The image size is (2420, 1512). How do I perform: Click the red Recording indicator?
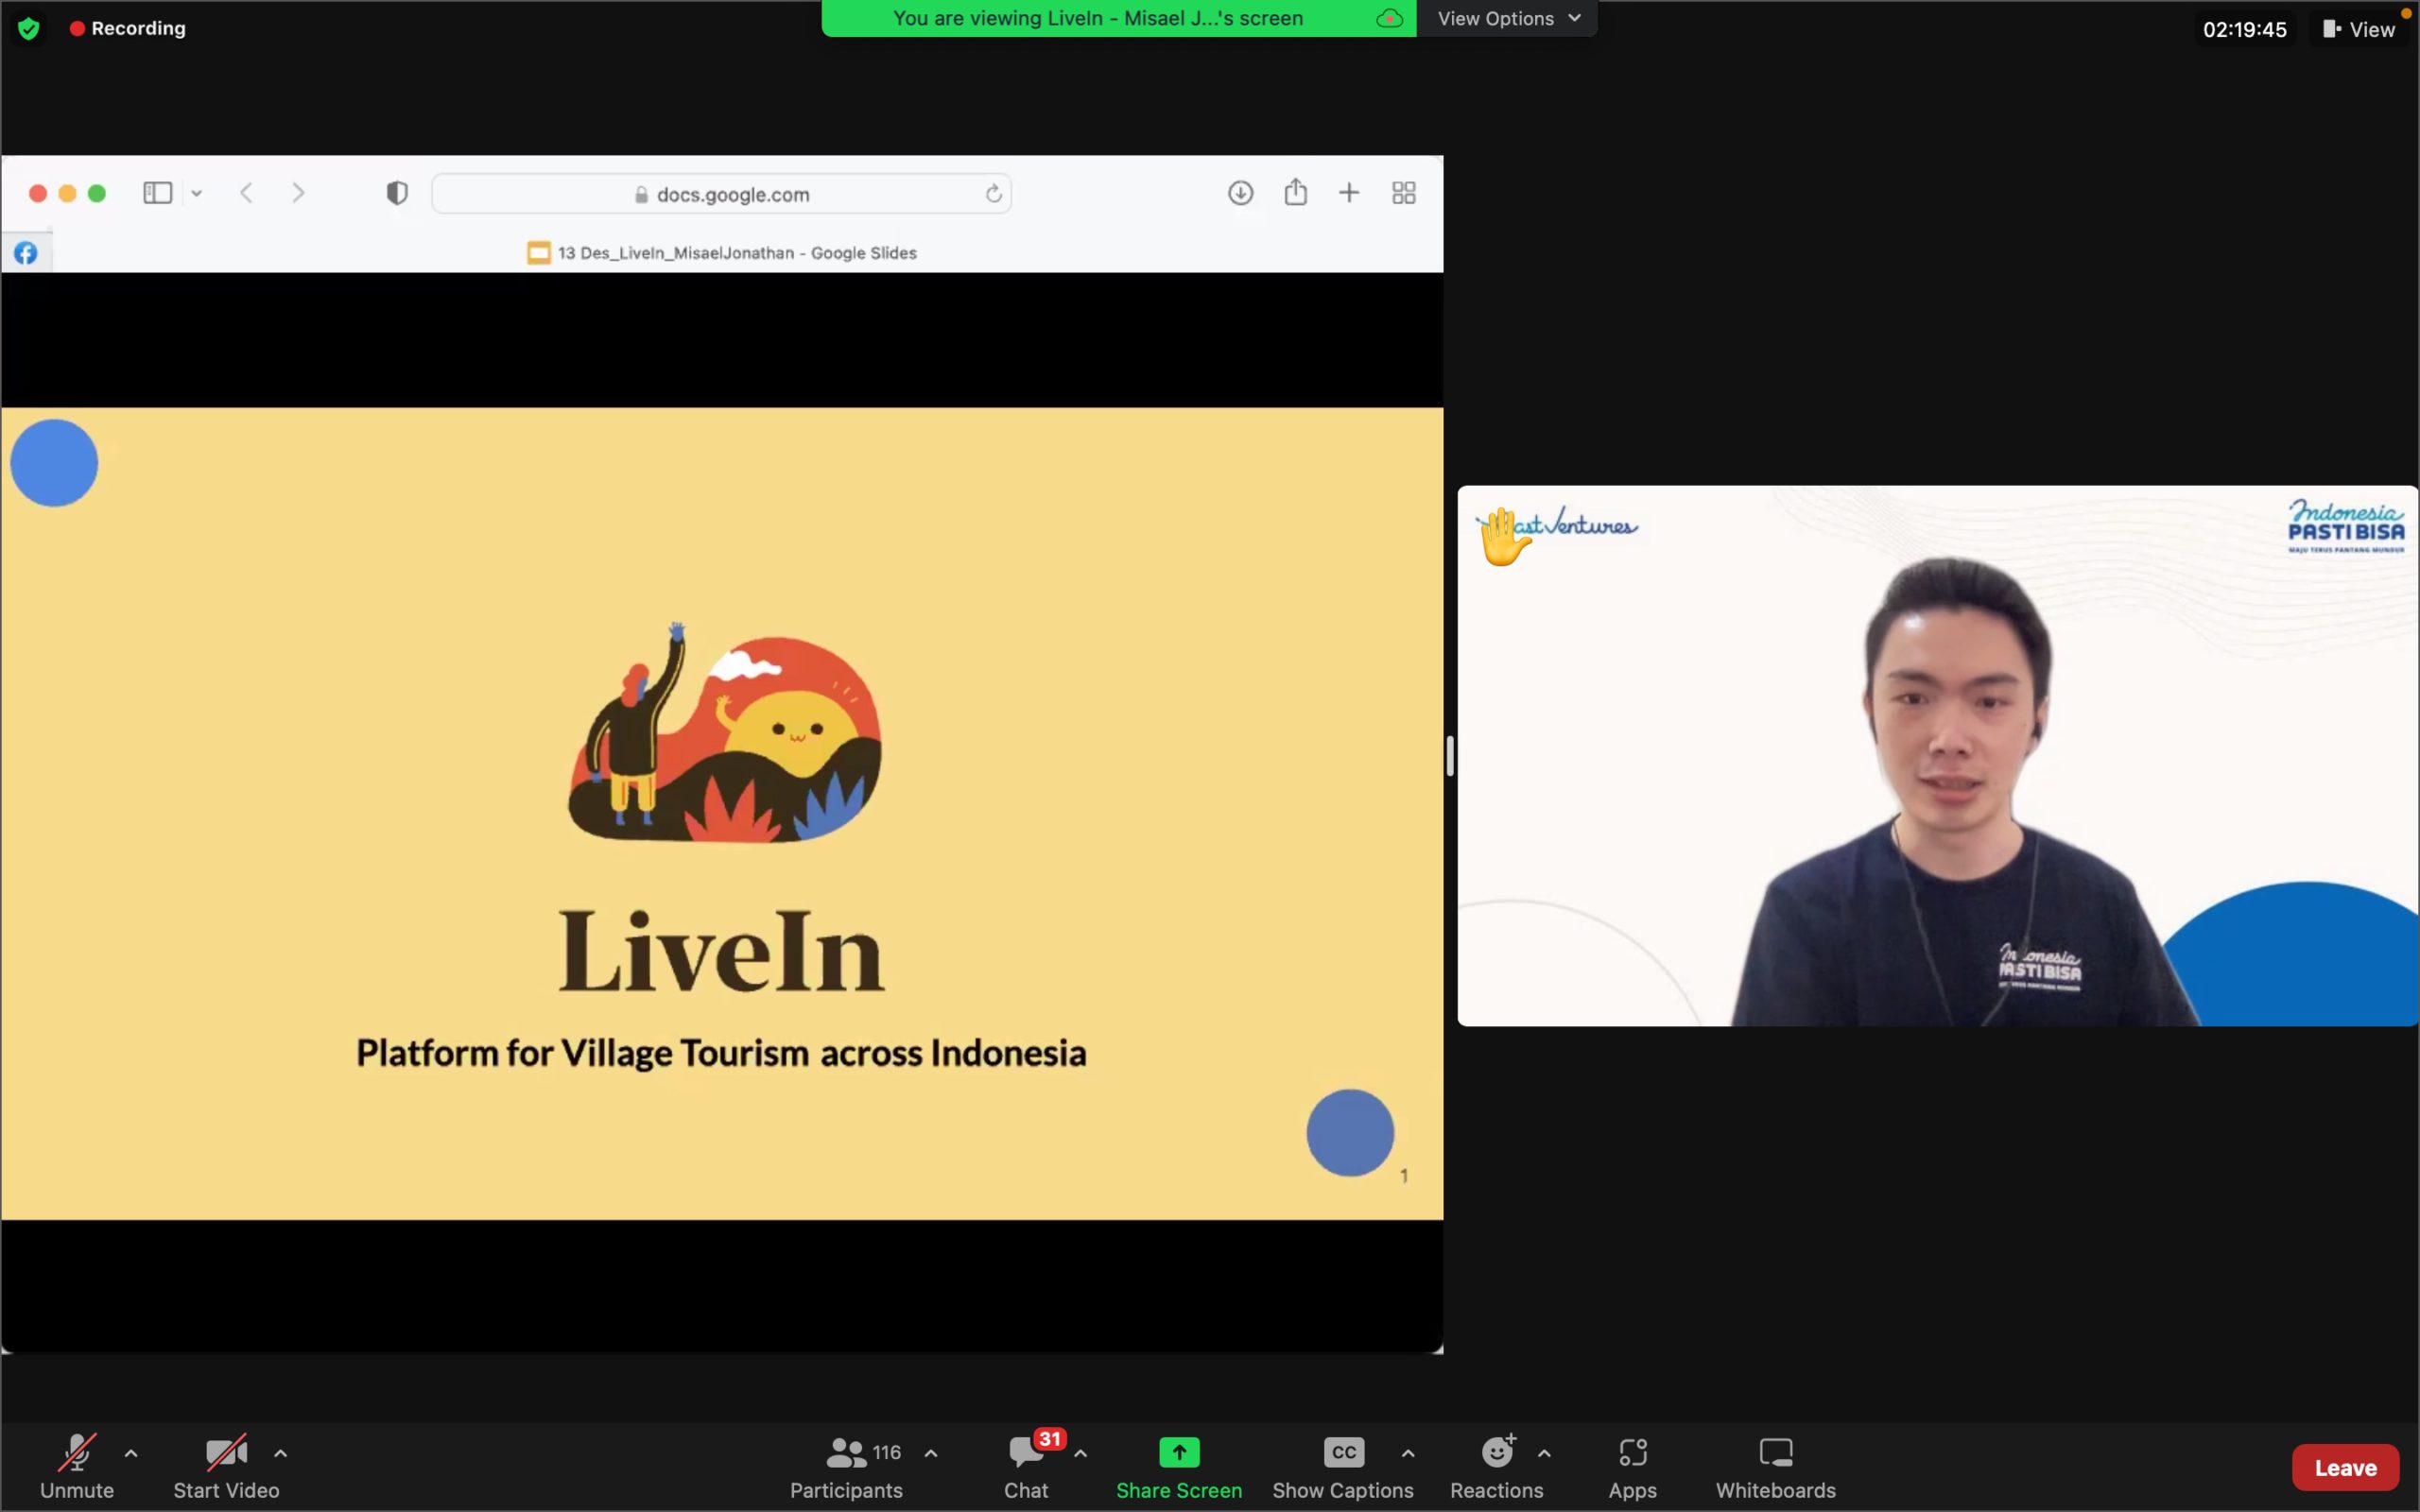click(127, 28)
